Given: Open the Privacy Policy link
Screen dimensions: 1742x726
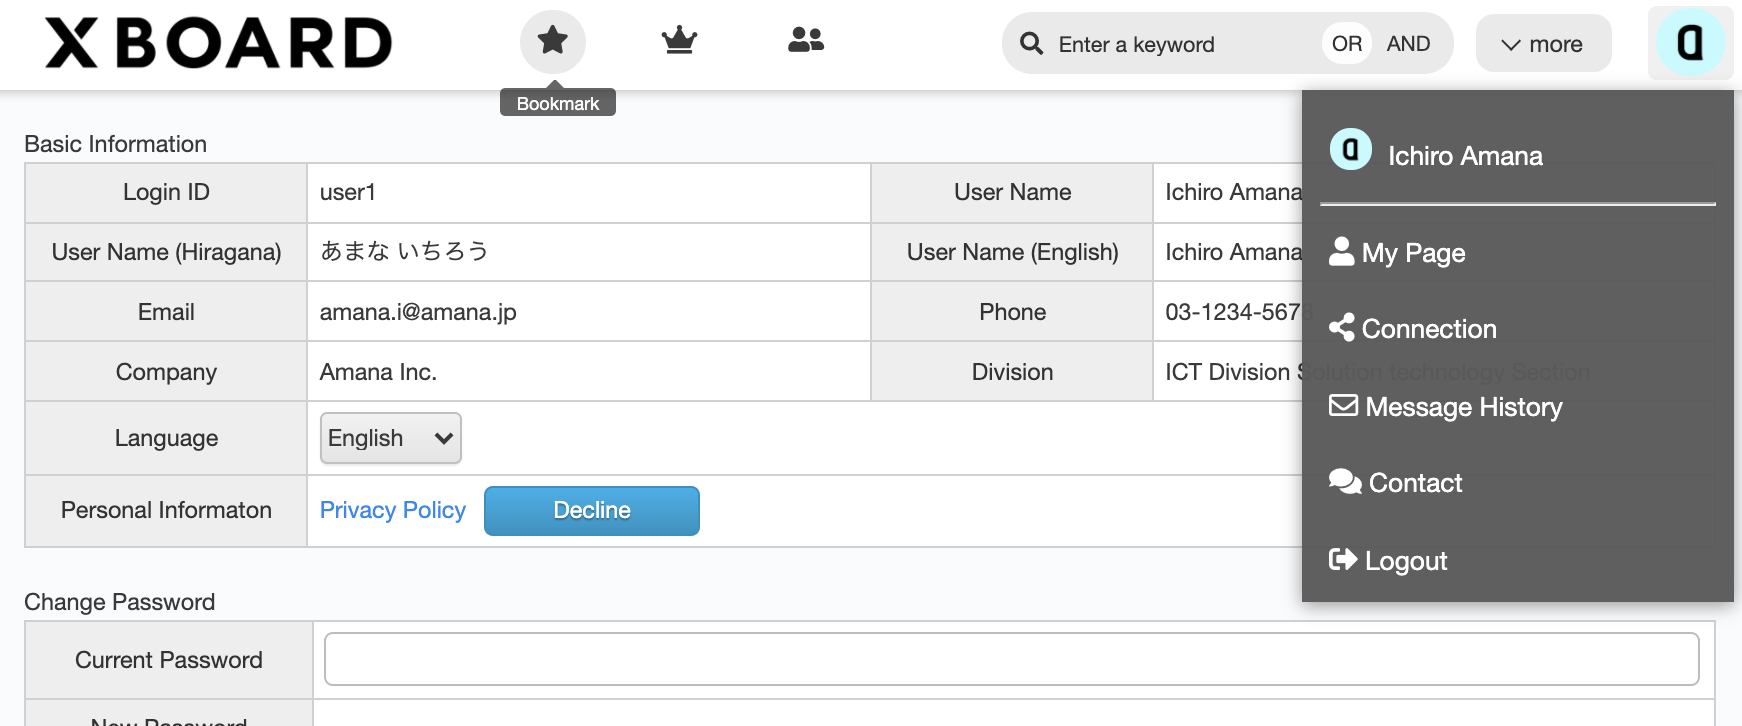Looking at the screenshot, I should pos(393,510).
